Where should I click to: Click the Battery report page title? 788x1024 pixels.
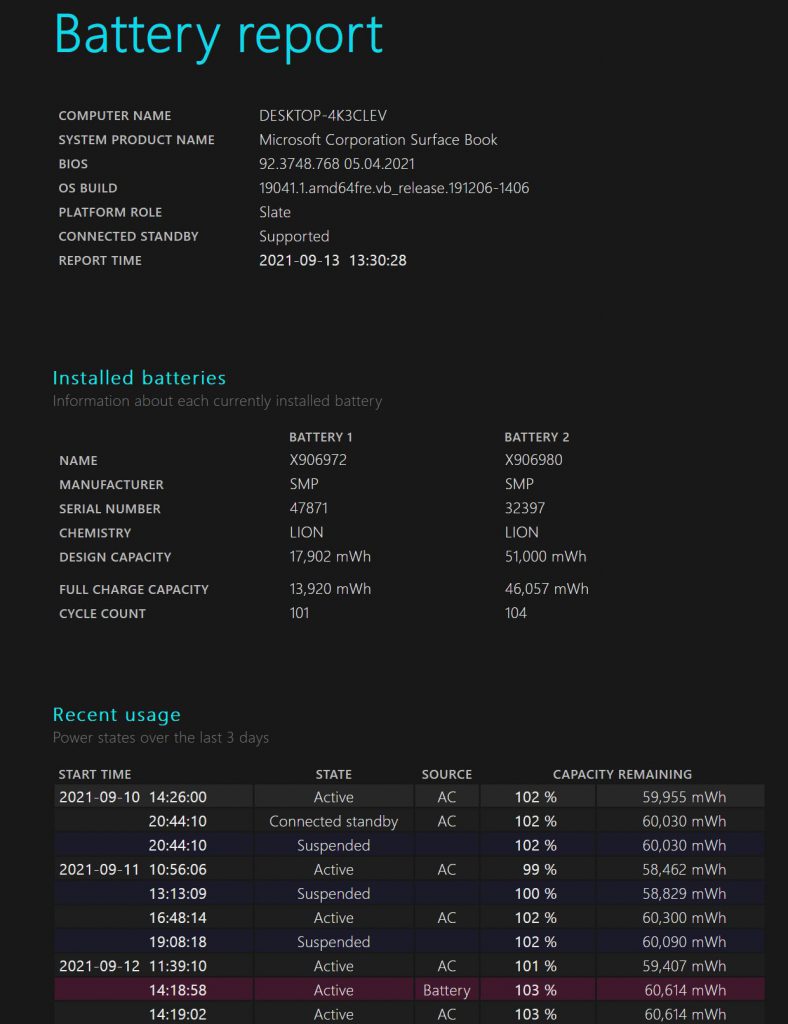coord(218,35)
